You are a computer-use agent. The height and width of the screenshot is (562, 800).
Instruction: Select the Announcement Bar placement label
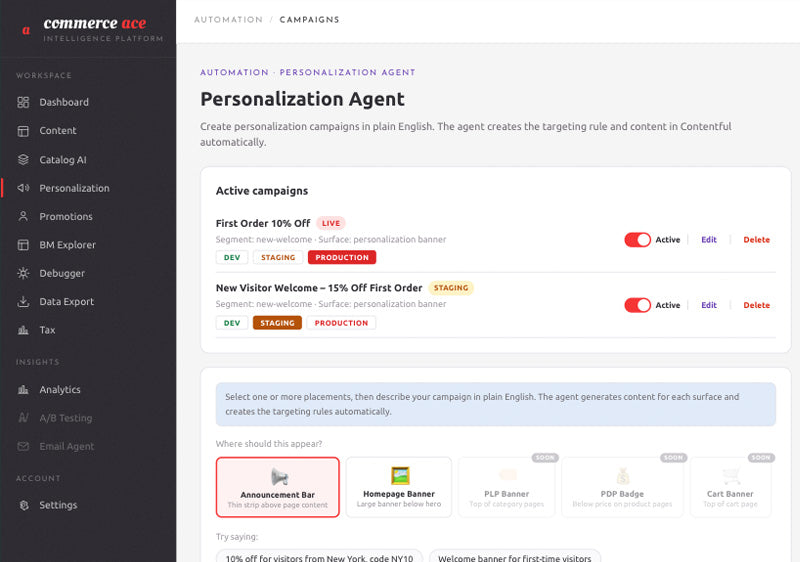278,495
